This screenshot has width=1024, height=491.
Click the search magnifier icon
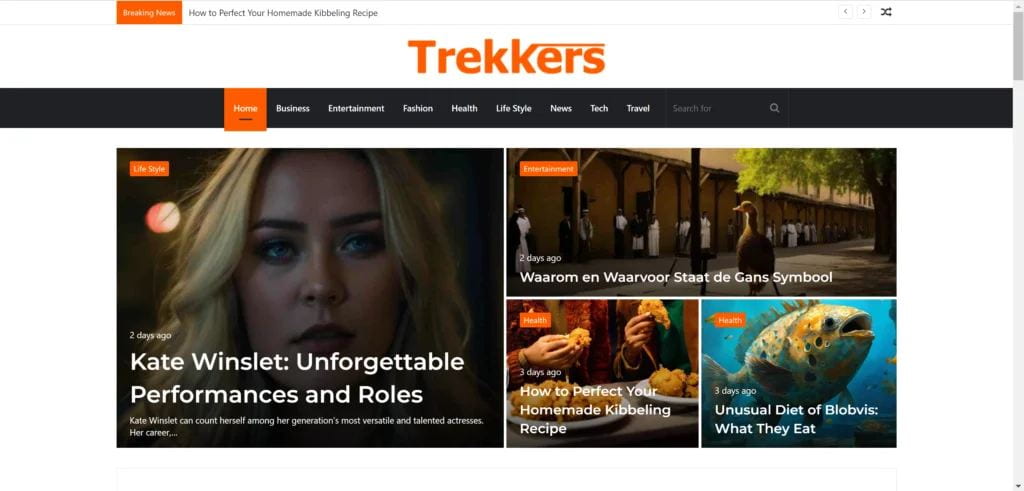[775, 108]
